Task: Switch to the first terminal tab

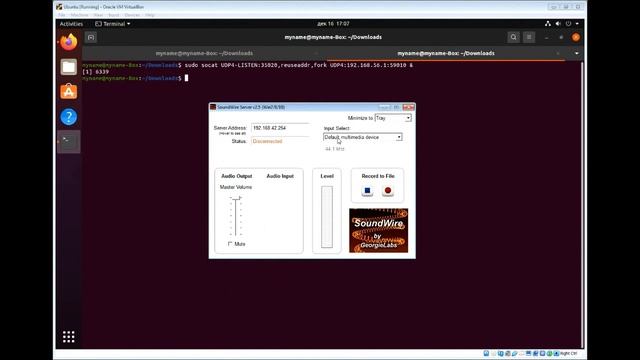Action: tap(204, 53)
